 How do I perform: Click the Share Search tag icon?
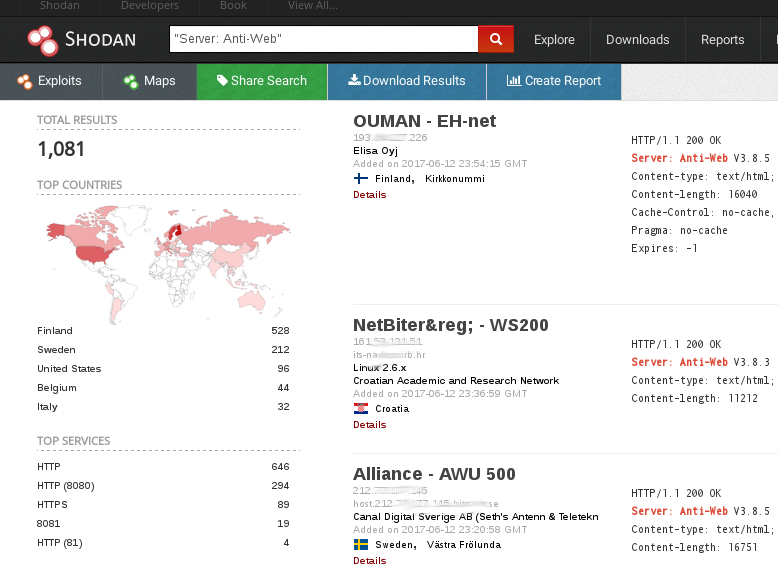(x=222, y=80)
